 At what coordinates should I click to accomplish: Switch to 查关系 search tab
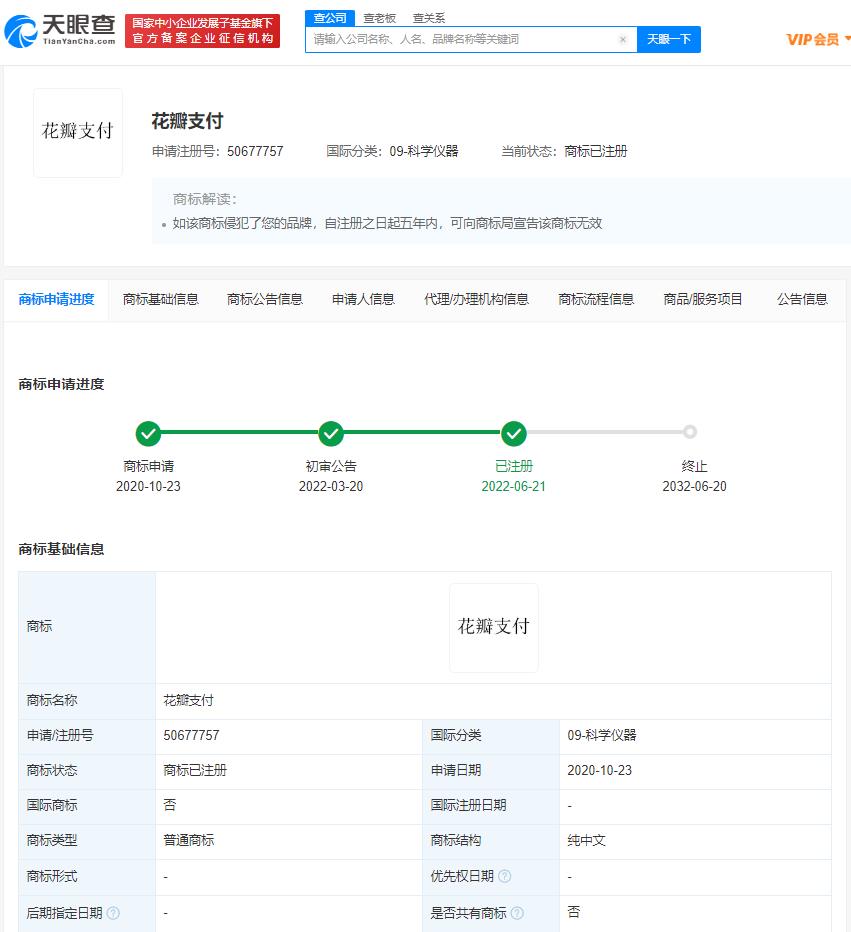pyautogui.click(x=429, y=18)
